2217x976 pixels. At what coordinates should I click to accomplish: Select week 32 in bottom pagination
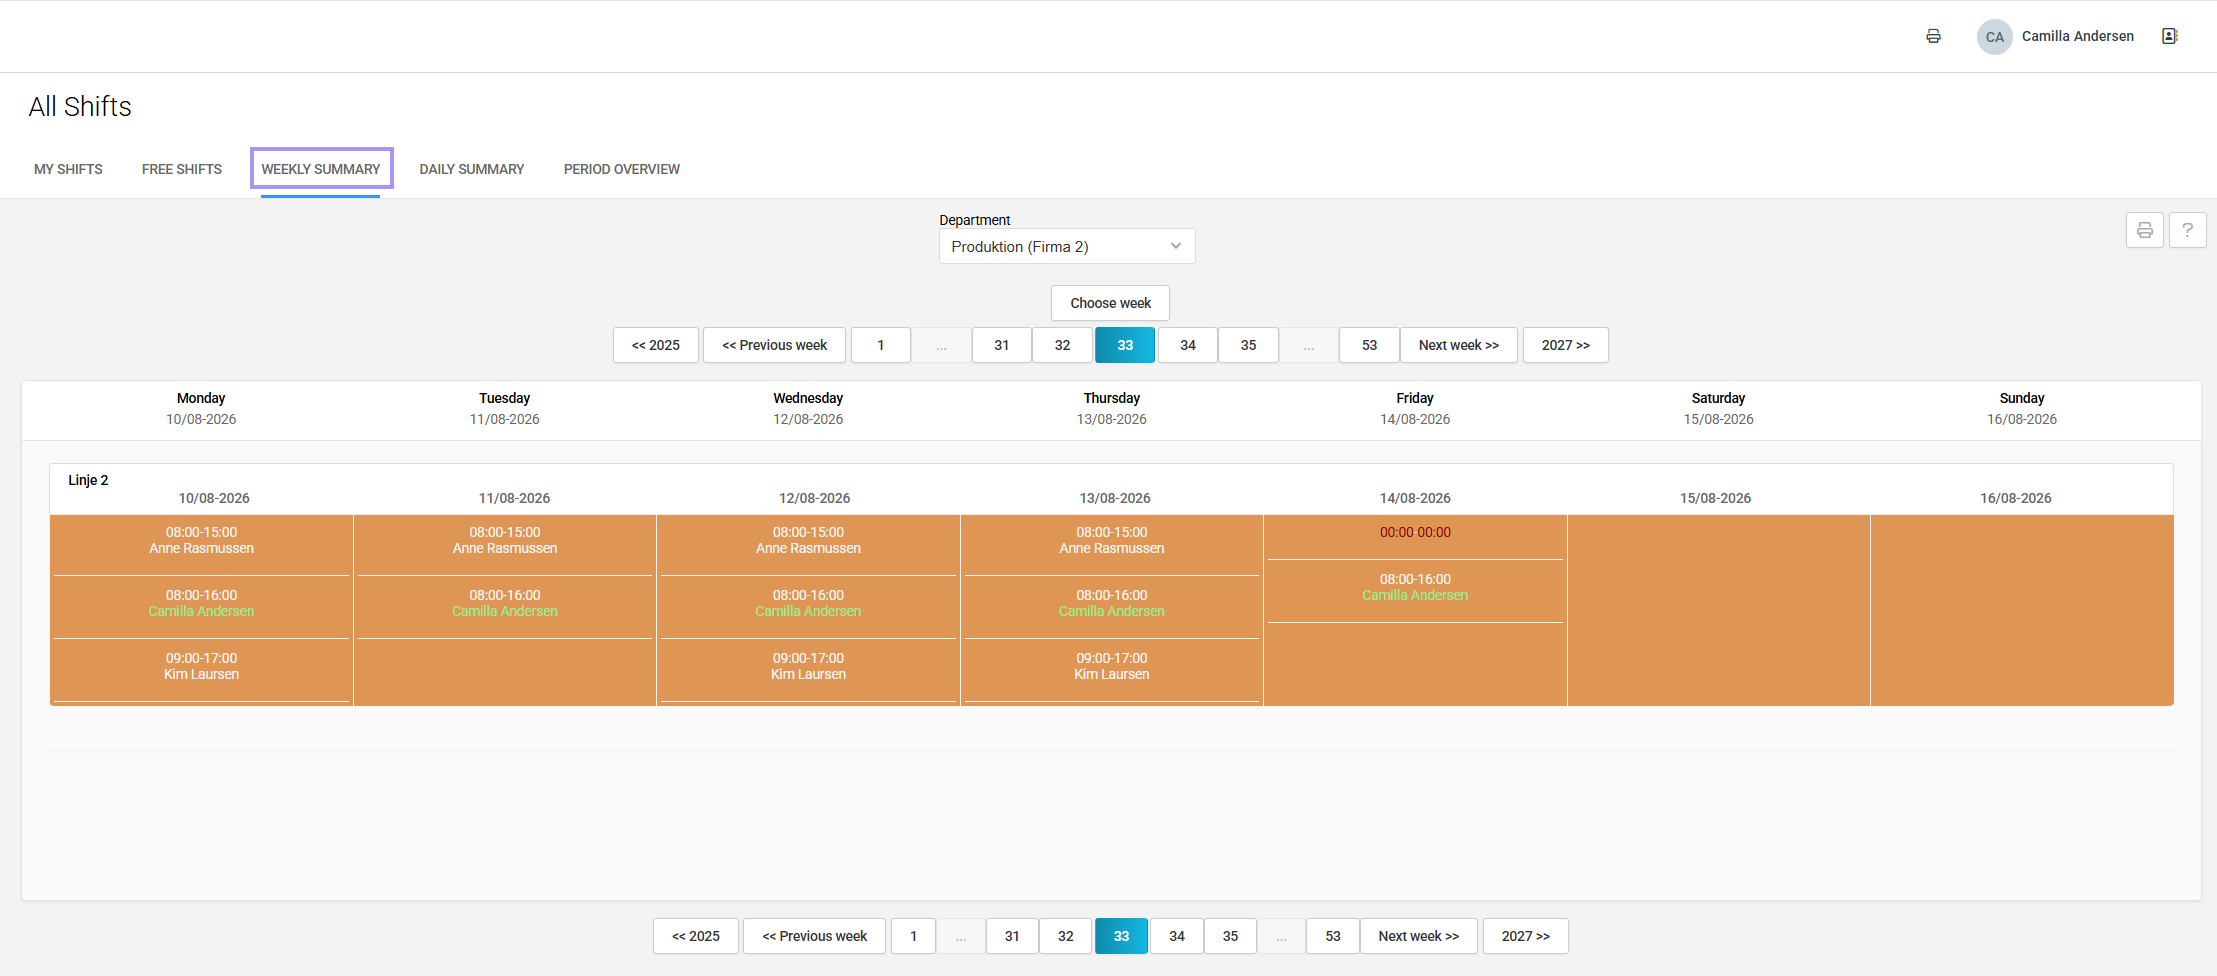pos(1065,936)
